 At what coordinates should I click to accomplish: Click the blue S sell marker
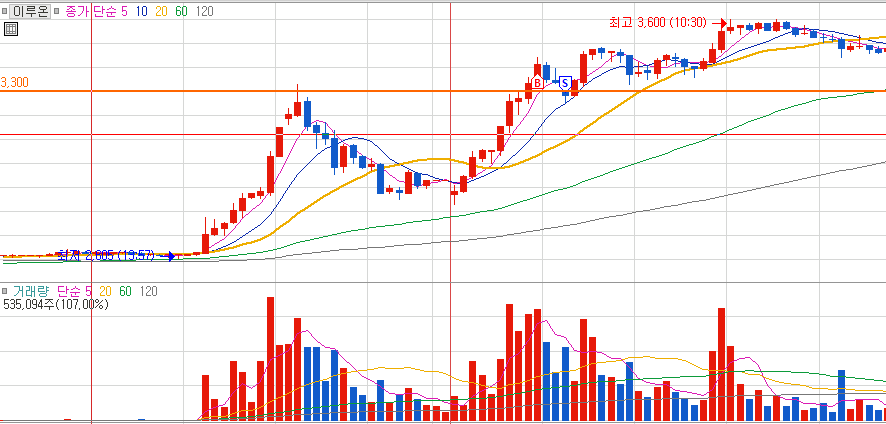pos(566,83)
